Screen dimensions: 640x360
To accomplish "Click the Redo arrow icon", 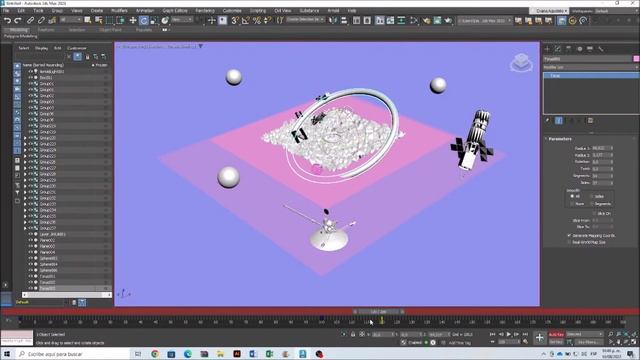I will 18,20.
